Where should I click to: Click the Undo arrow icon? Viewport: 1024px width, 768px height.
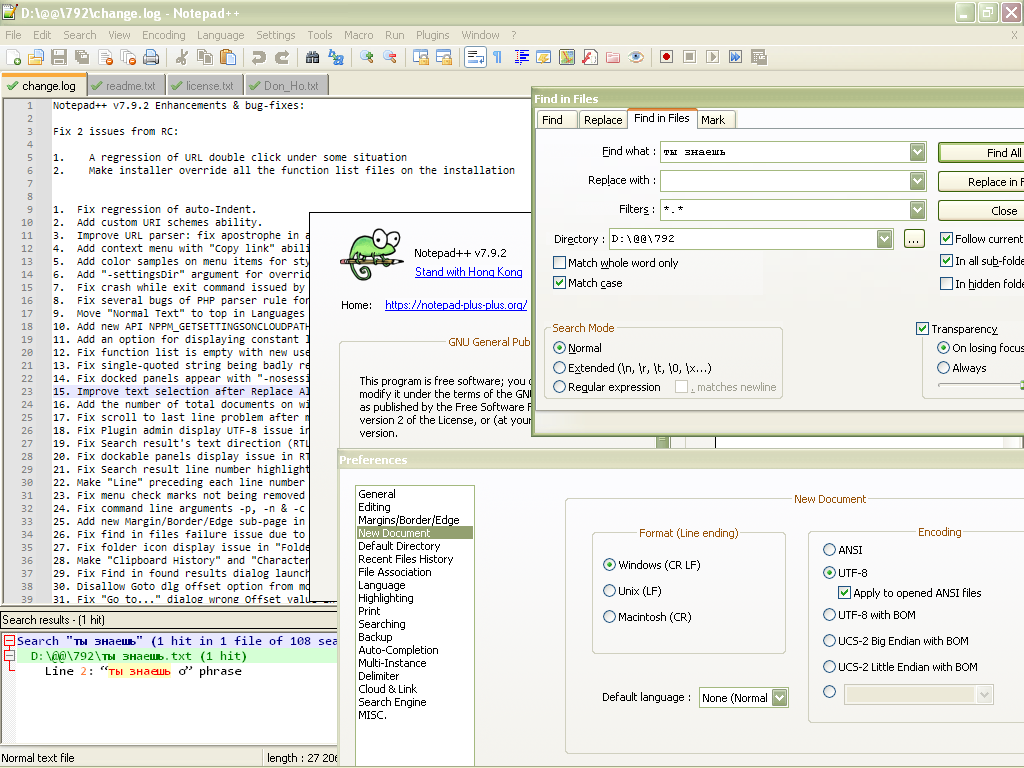[259, 57]
